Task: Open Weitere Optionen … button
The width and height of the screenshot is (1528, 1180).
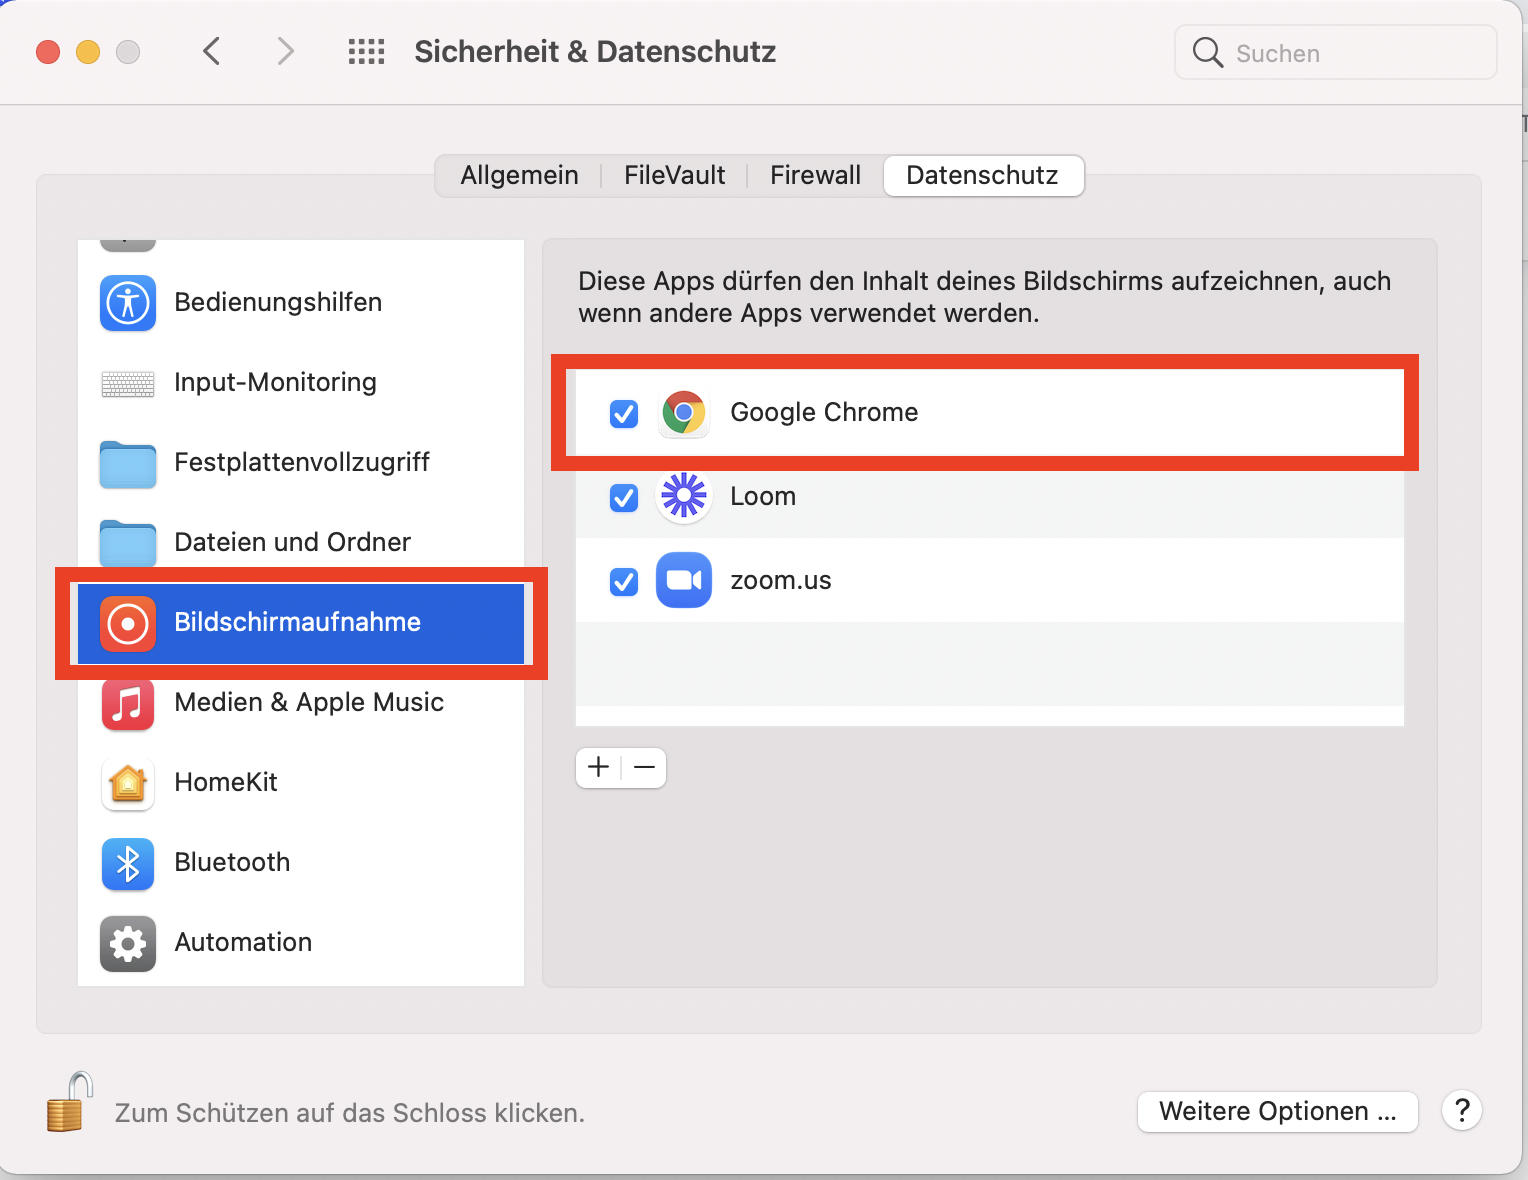Action: tap(1278, 1111)
